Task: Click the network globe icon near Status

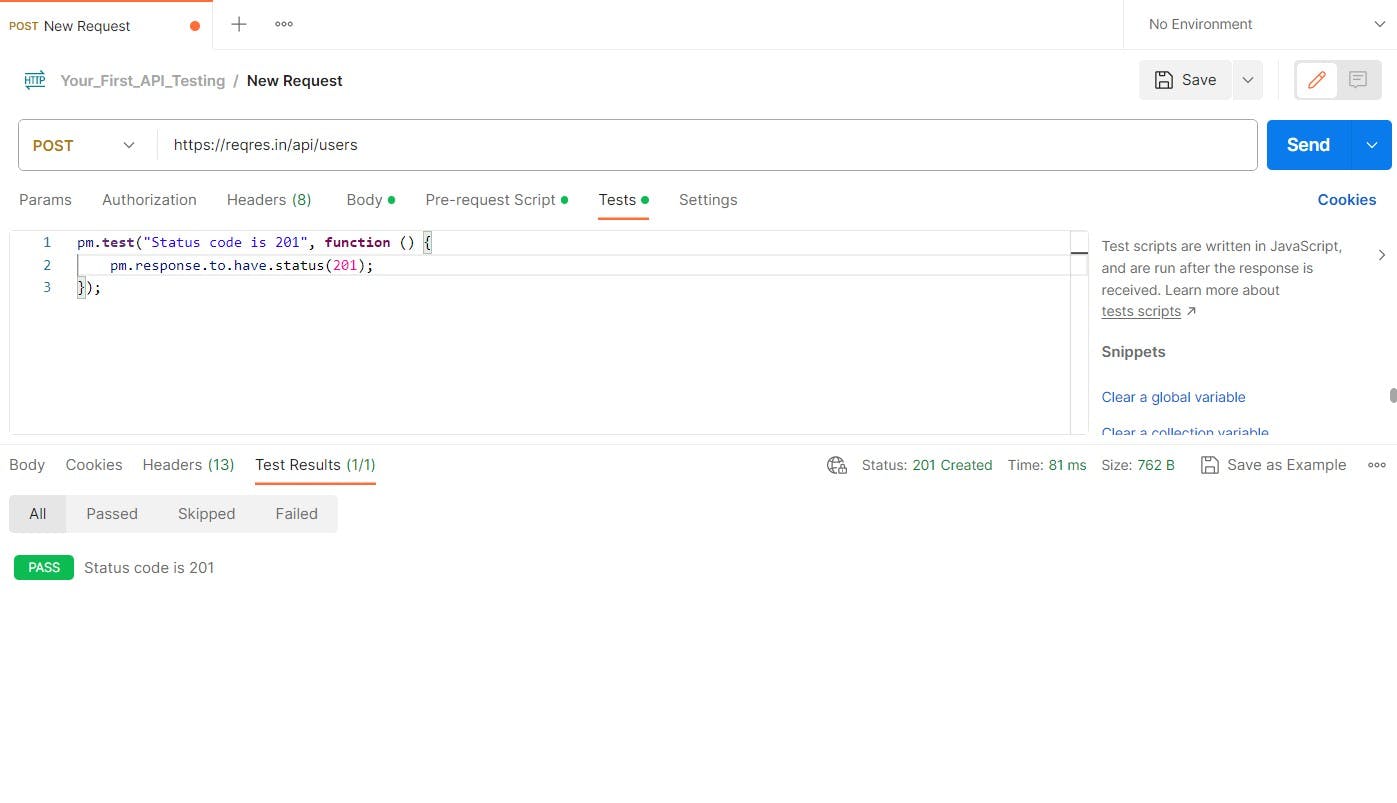Action: point(837,465)
